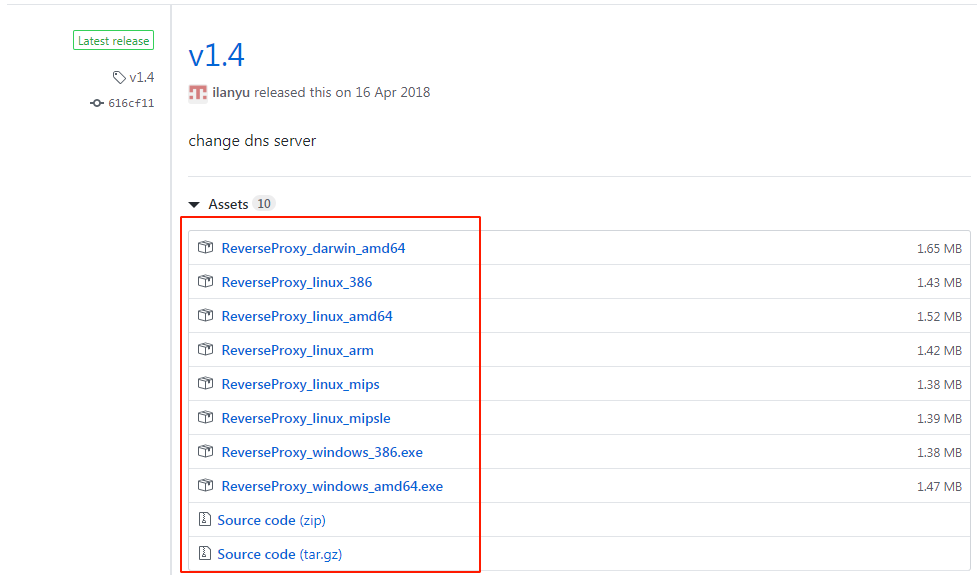977x575 pixels.
Task: Click the 1.65 MB size text
Action: 939,249
